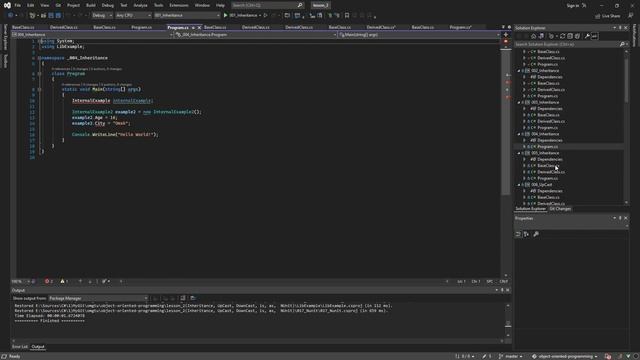Open the Show output from dropdown

click(x=98, y=298)
